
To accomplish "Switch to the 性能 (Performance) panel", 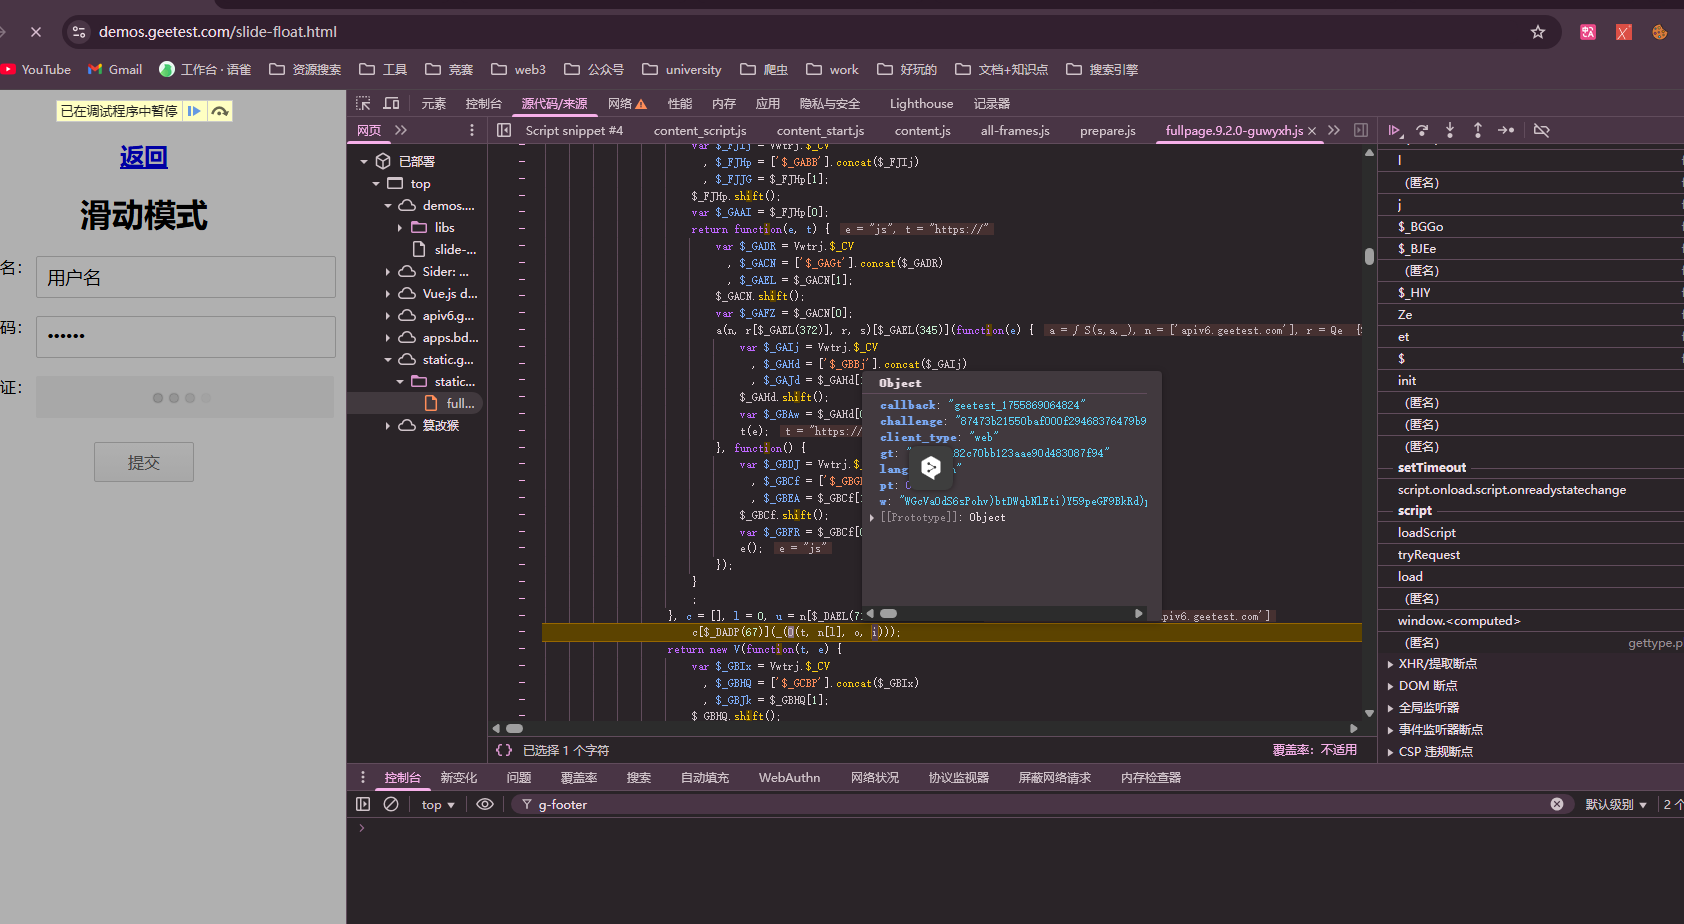I will pyautogui.click(x=680, y=103).
